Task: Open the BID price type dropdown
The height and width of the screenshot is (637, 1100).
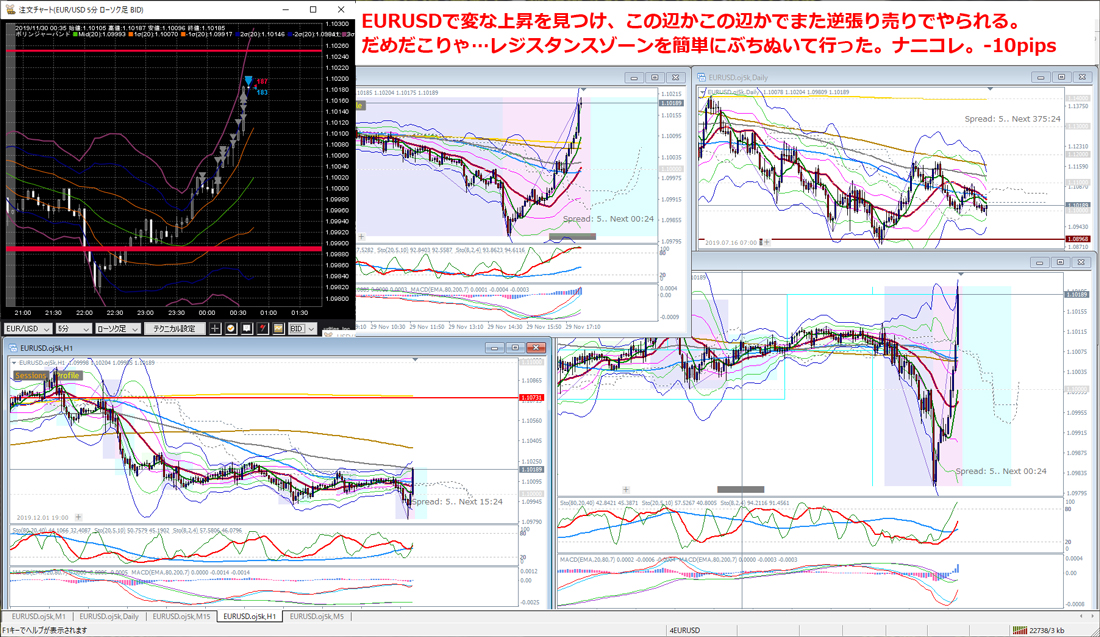Action: coord(302,328)
